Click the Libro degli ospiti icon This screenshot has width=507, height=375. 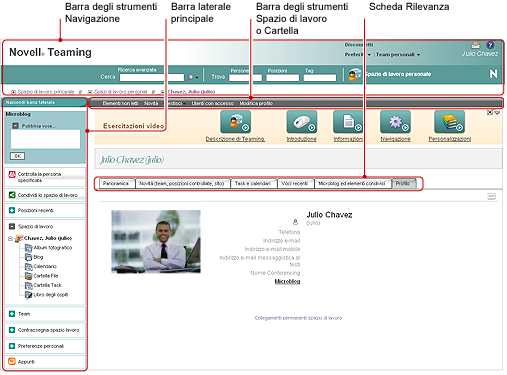click(x=29, y=295)
